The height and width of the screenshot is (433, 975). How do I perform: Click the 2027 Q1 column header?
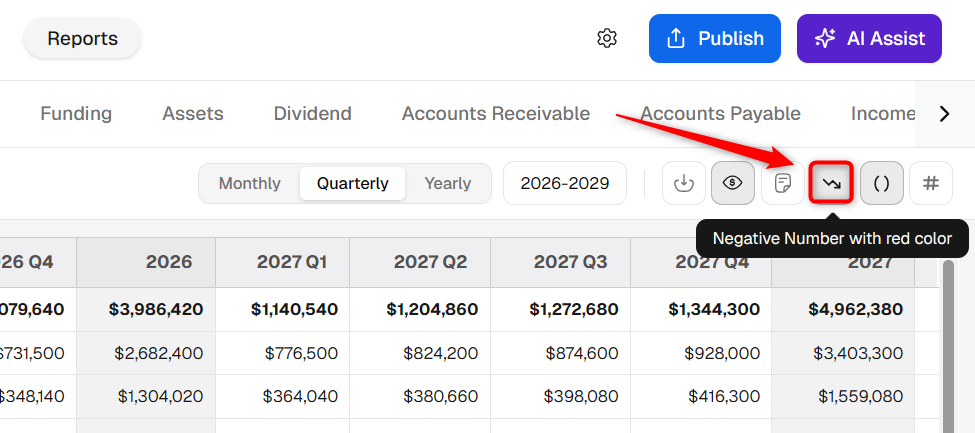click(283, 262)
